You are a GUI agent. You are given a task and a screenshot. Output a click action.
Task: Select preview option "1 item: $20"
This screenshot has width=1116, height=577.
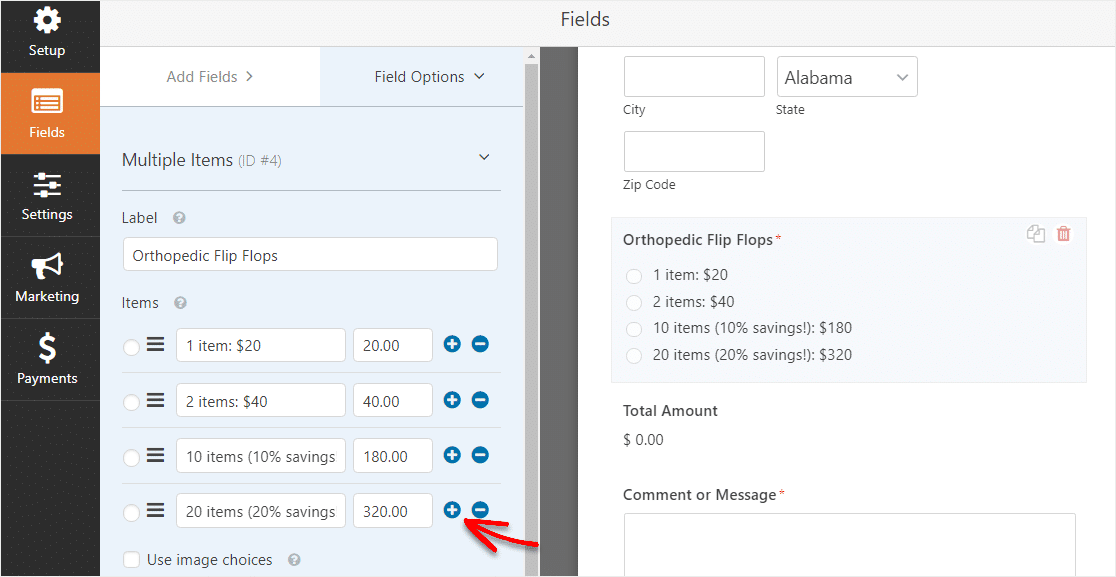tap(633, 276)
